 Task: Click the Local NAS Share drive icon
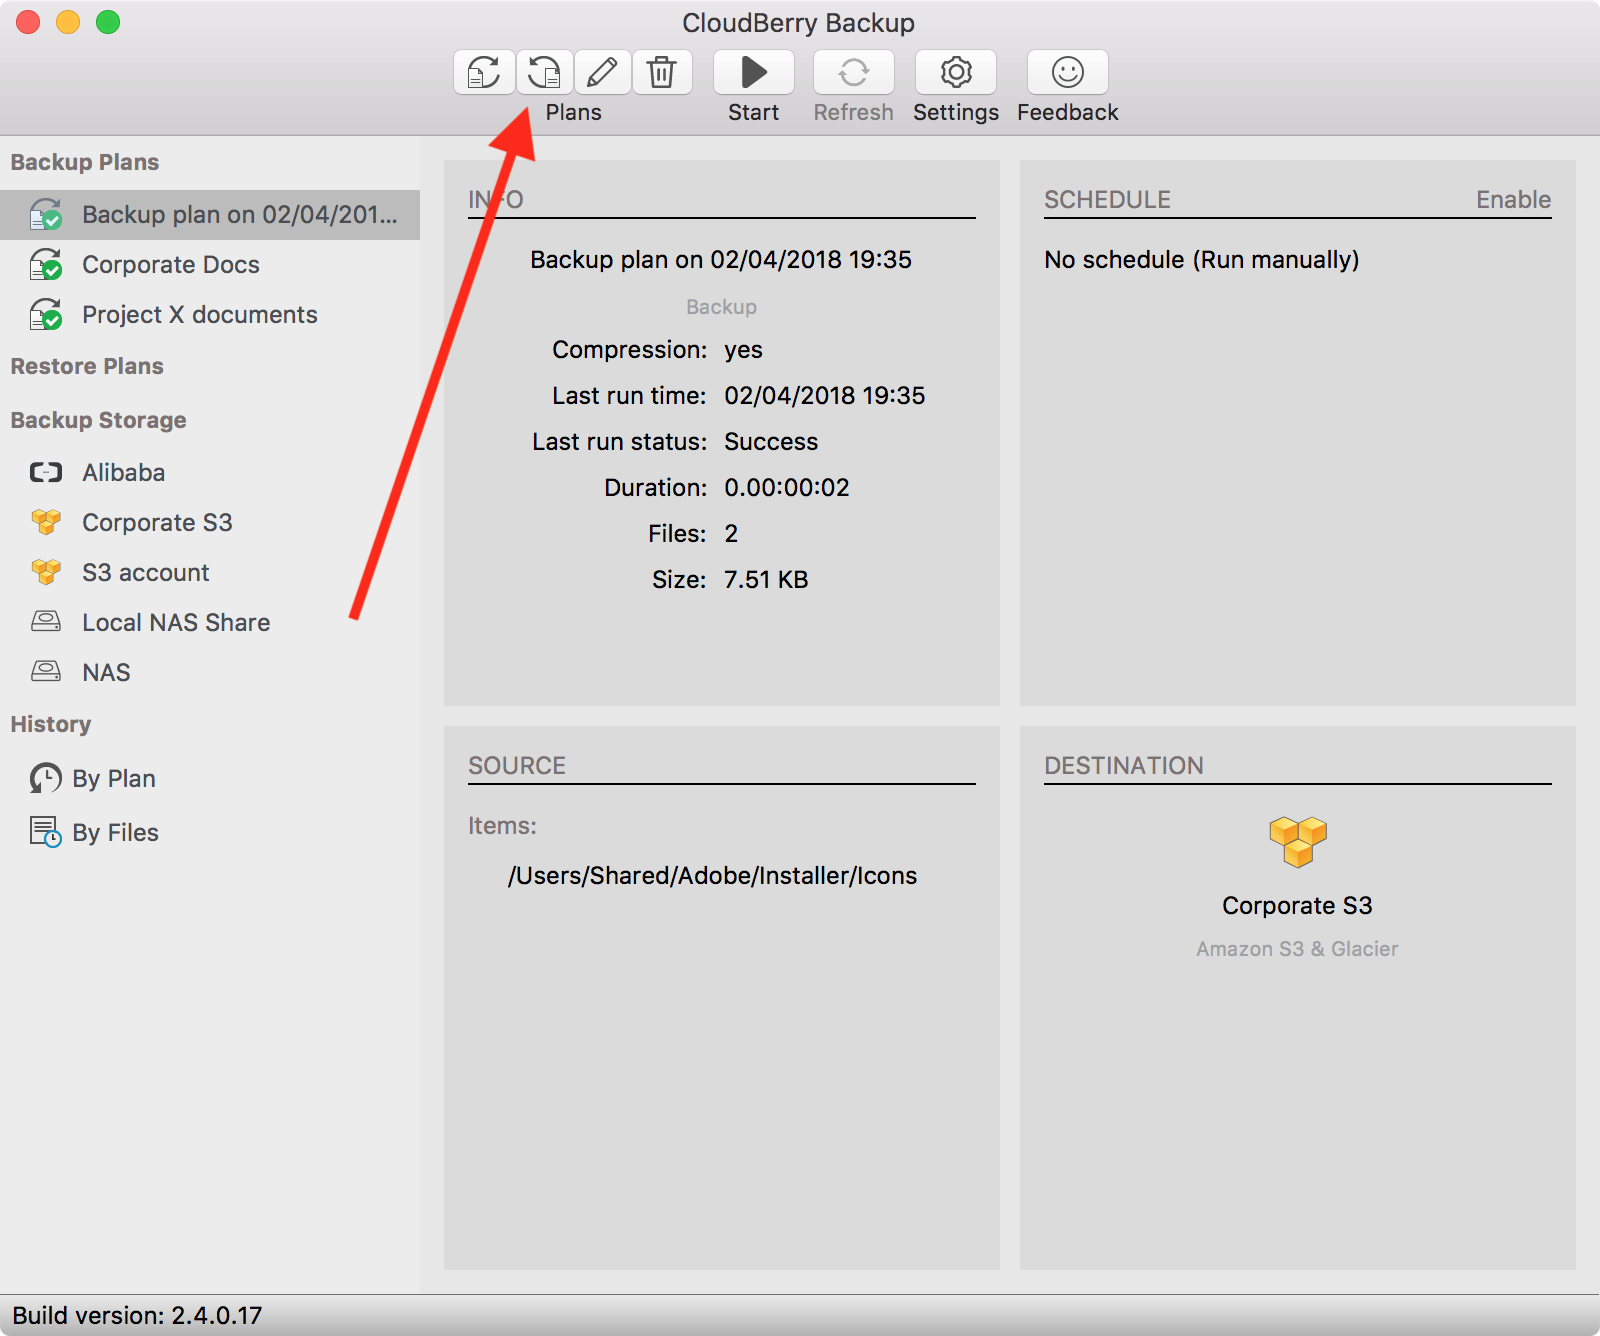click(46, 622)
